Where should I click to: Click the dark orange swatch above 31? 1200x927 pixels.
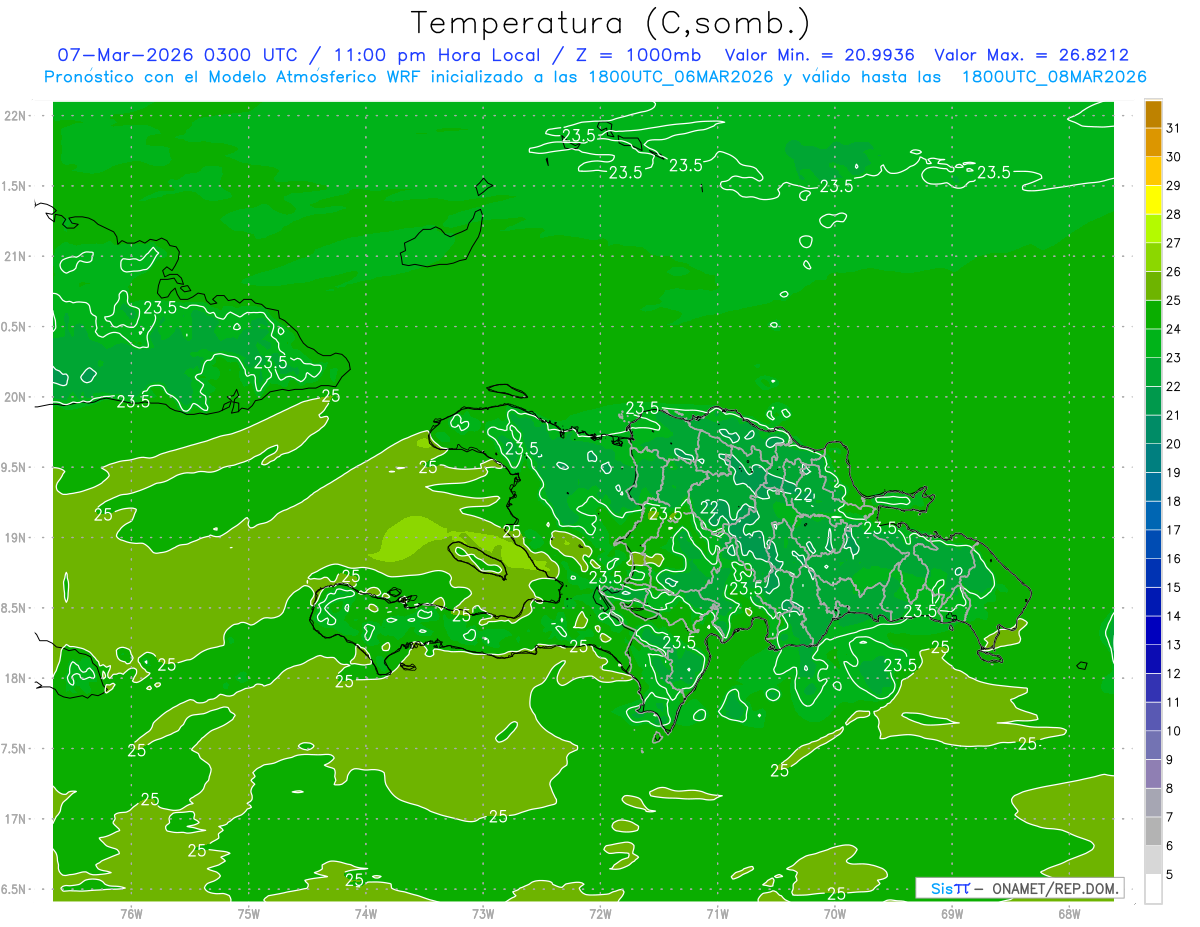(1154, 115)
